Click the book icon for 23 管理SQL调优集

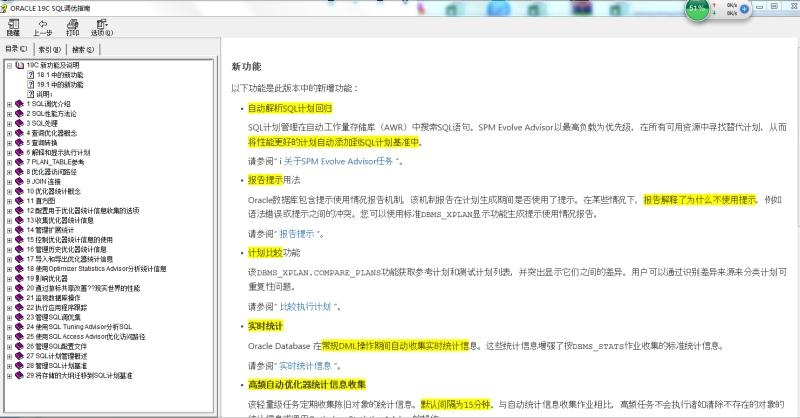(x=19, y=317)
